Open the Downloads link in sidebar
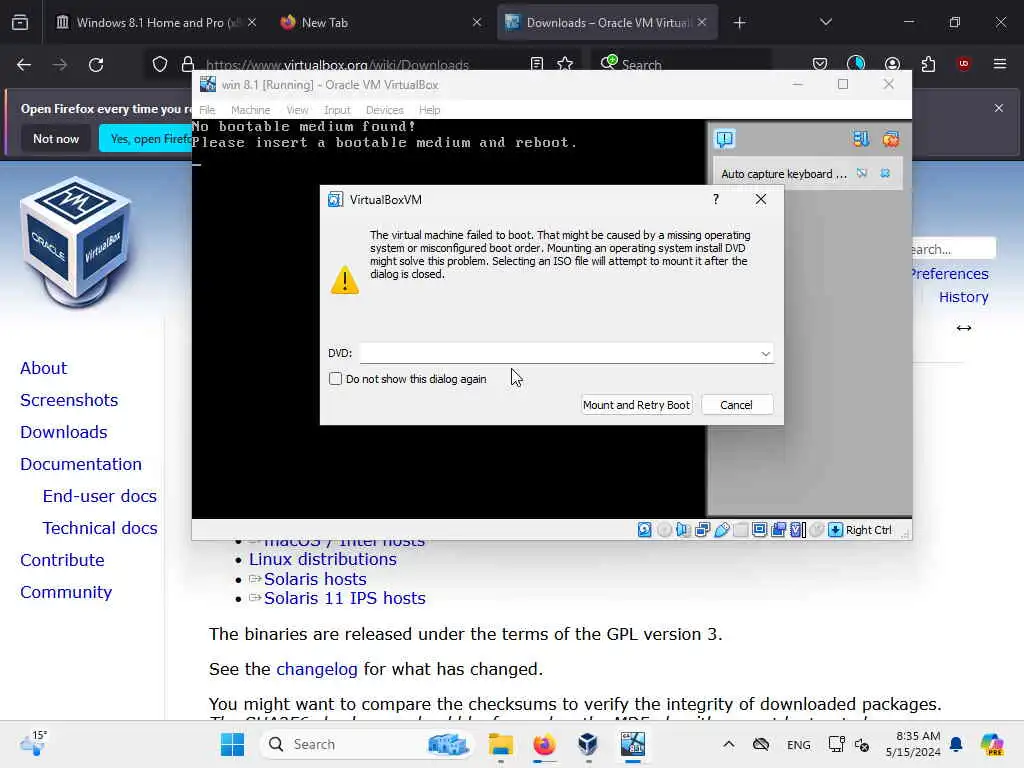The height and width of the screenshot is (768, 1024). (63, 432)
